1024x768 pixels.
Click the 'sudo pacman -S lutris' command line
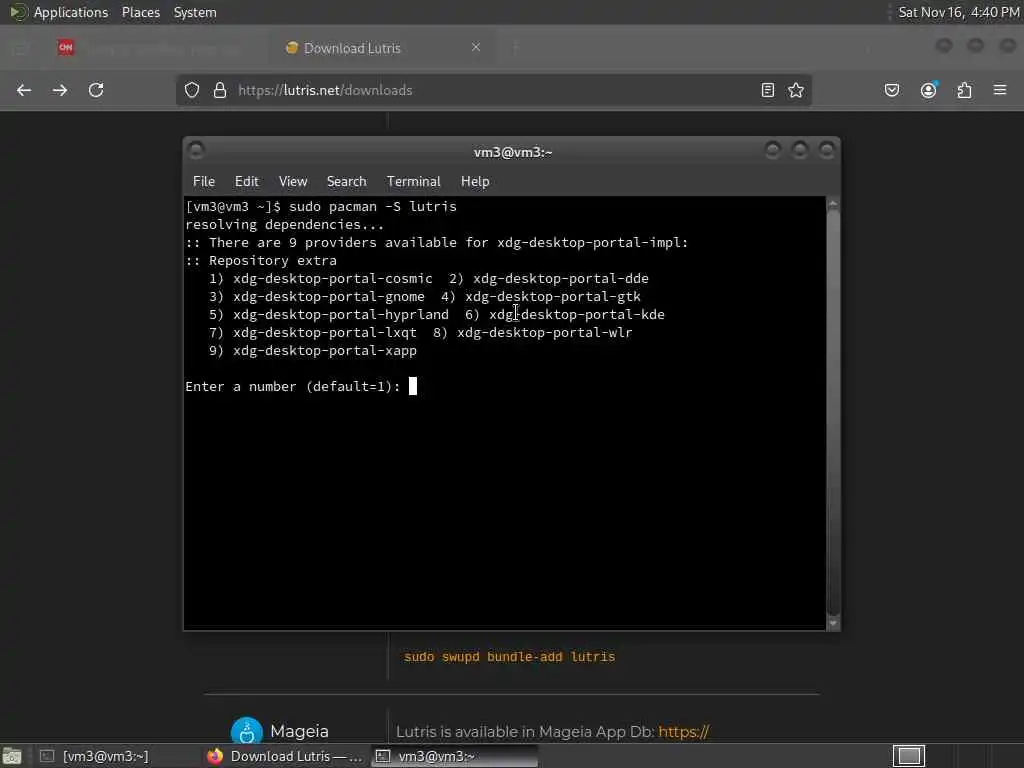[x=373, y=206]
